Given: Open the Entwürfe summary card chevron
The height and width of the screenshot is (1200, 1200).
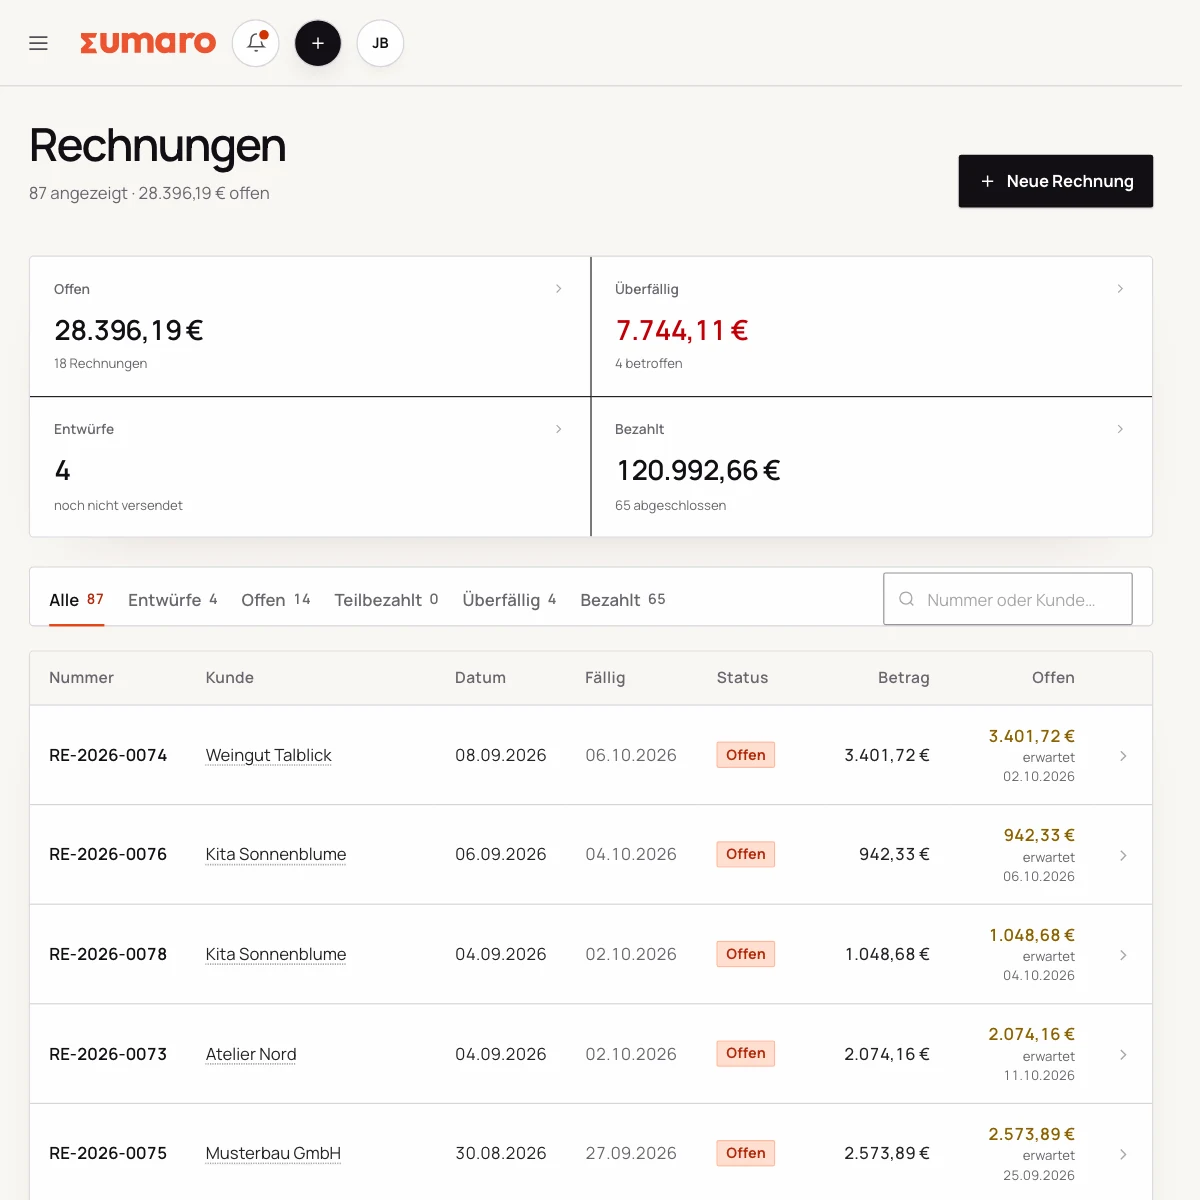Looking at the screenshot, I should pyautogui.click(x=558, y=429).
